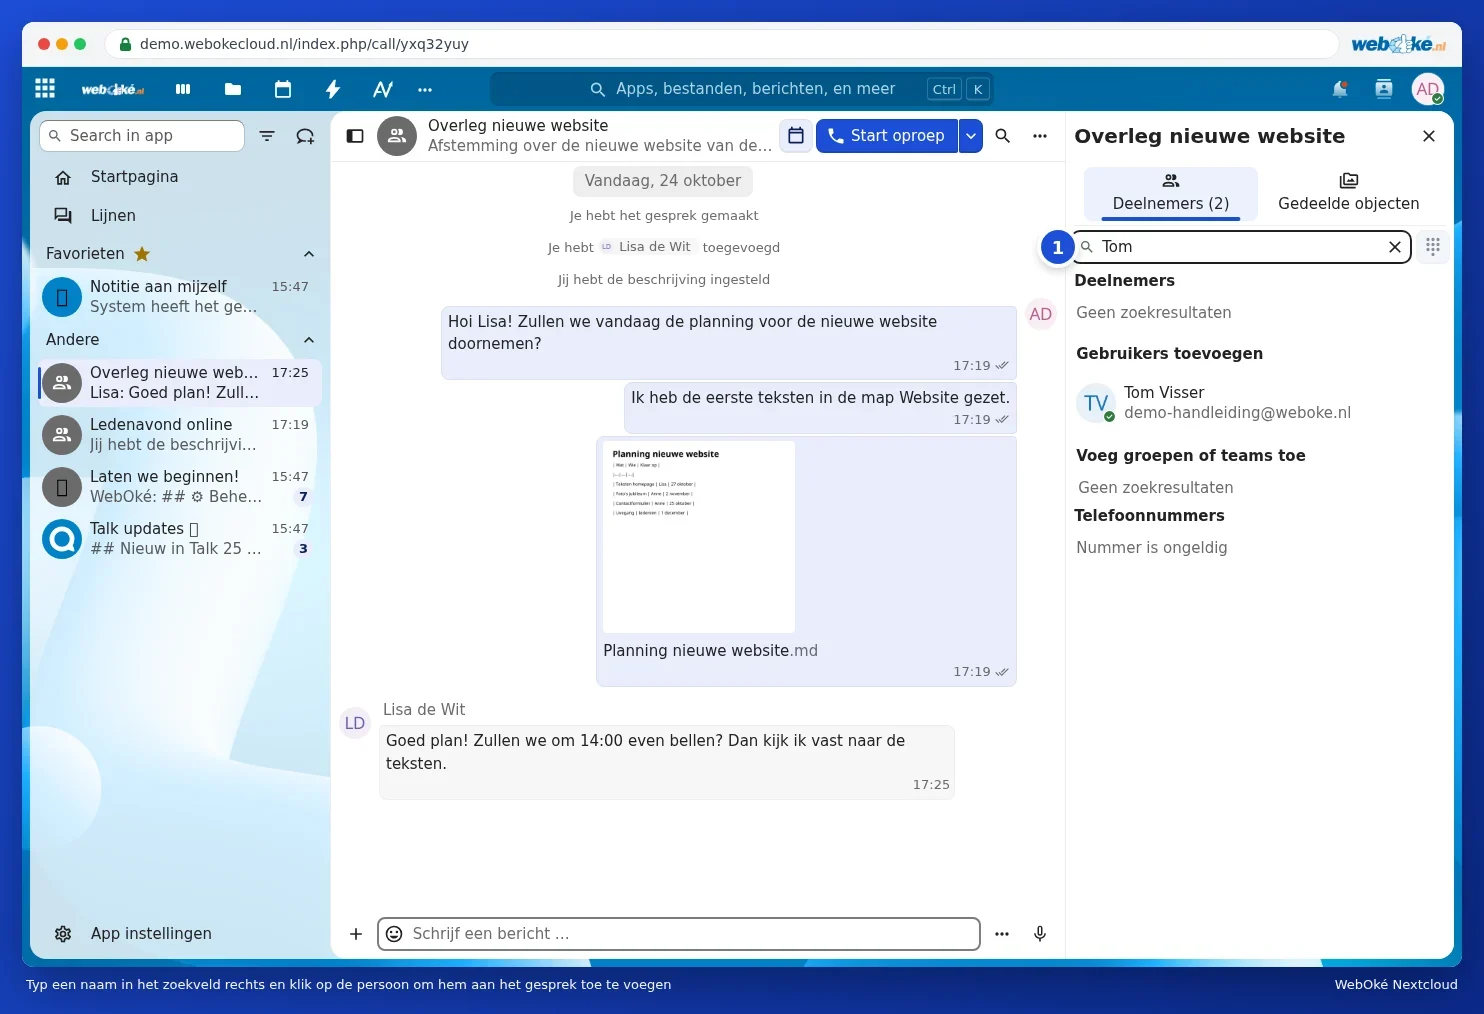The height and width of the screenshot is (1014, 1484).
Task: Click the plus attachment button
Action: click(356, 934)
